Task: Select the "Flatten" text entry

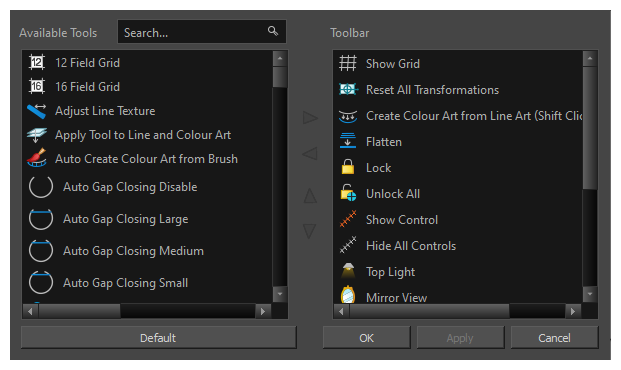Action: tap(383, 142)
